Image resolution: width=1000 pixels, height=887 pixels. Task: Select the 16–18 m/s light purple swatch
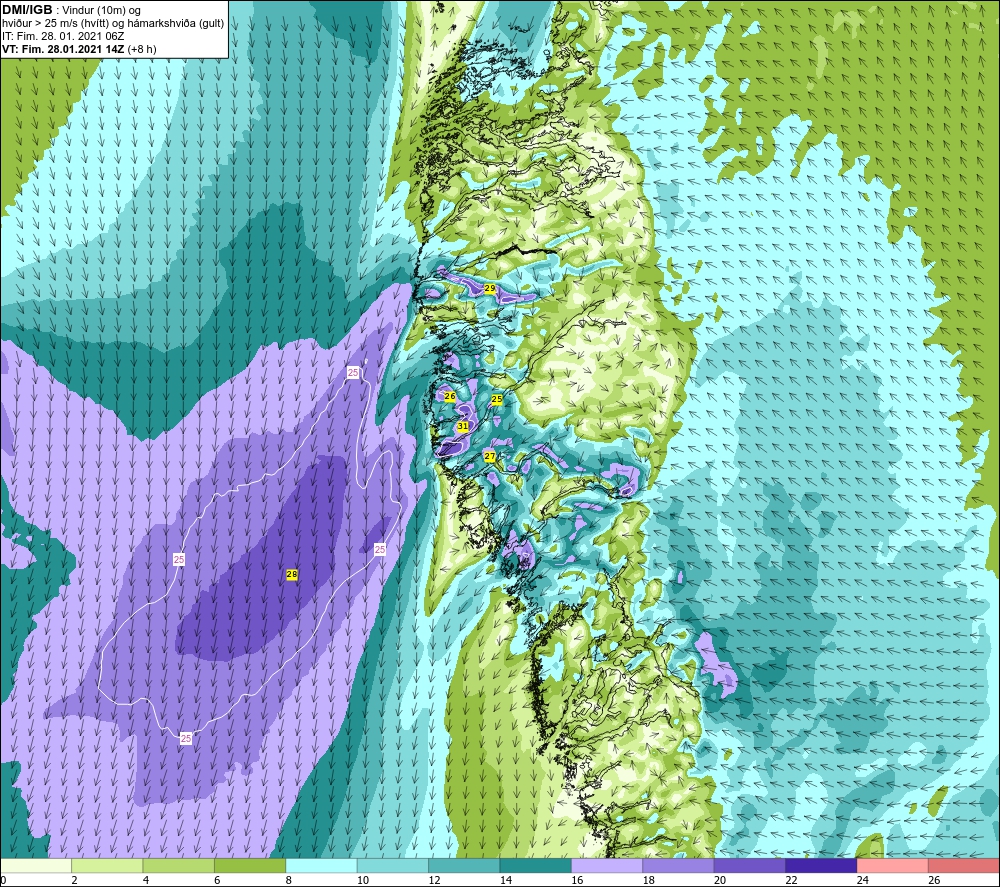point(607,865)
